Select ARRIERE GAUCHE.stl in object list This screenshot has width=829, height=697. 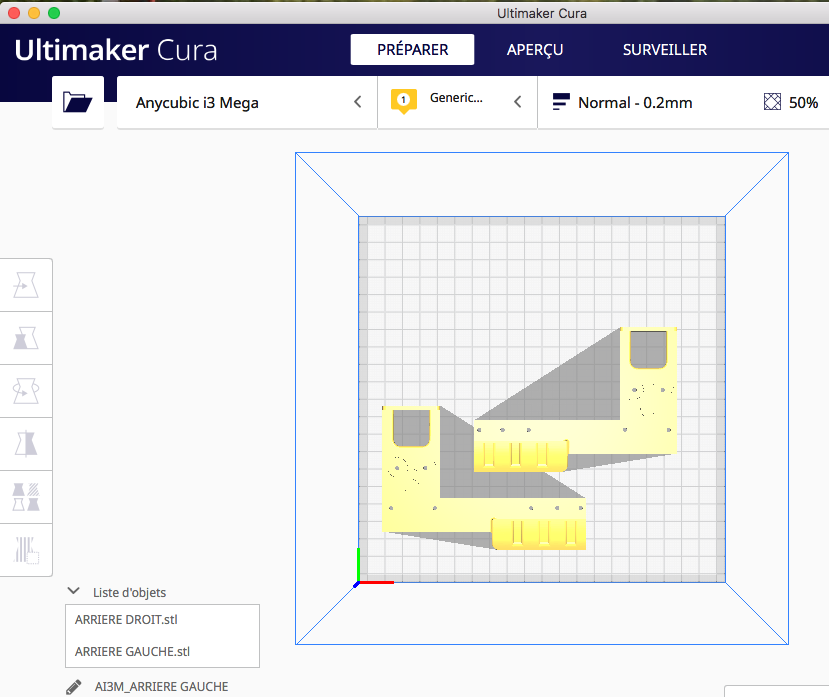[x=162, y=652]
